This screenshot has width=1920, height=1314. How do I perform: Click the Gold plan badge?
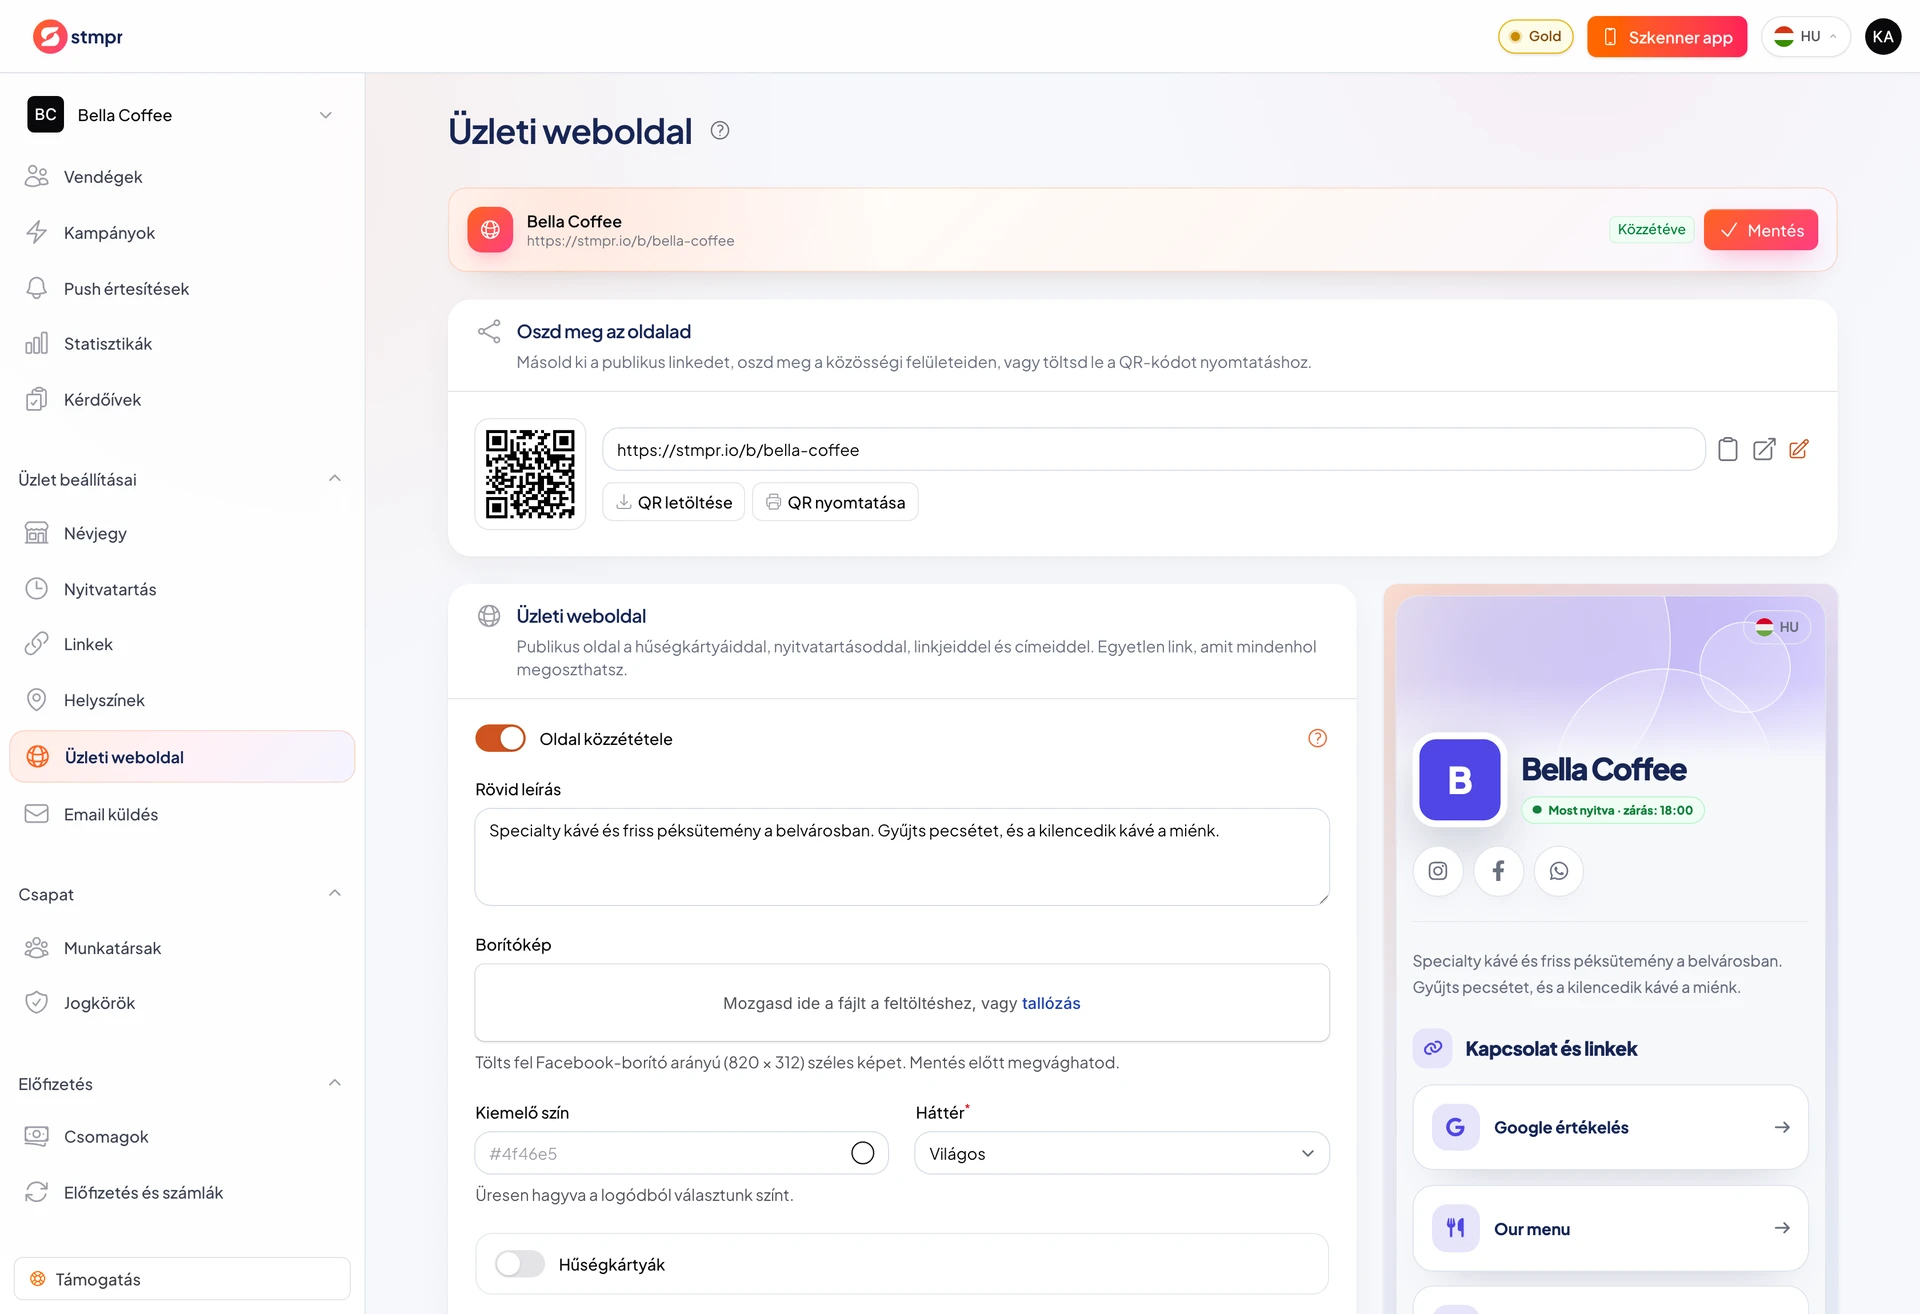tap(1536, 36)
